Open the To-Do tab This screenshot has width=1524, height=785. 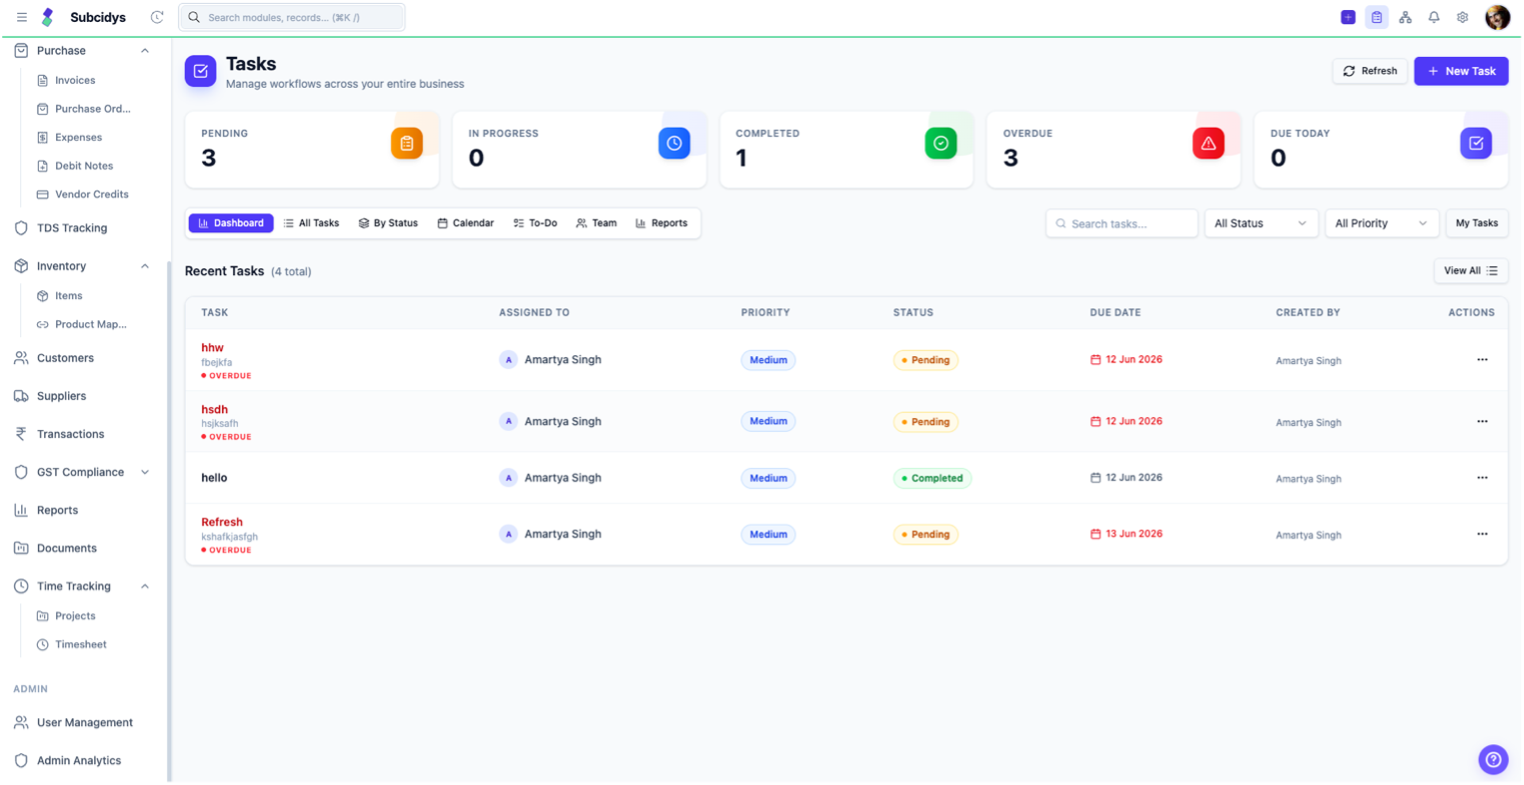[535, 223]
